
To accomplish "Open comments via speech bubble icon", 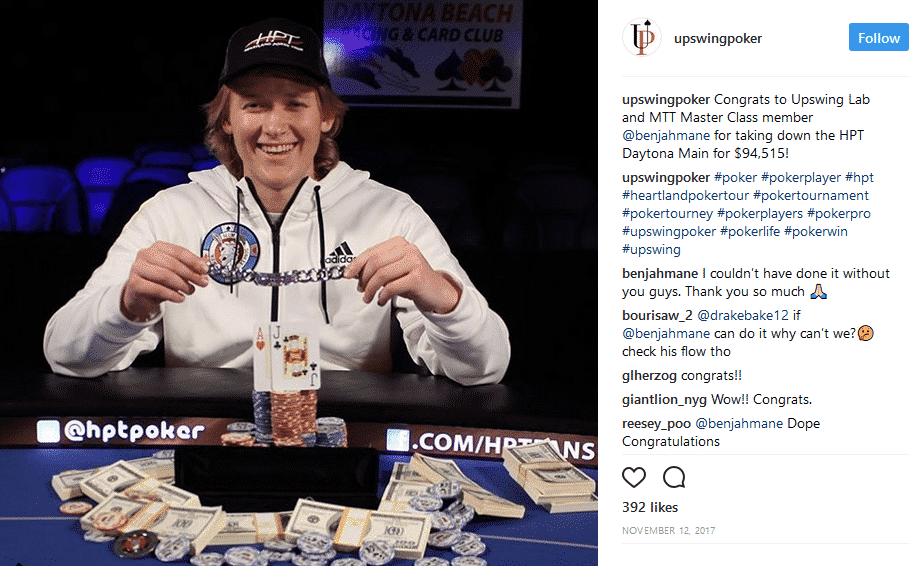I will tap(674, 477).
